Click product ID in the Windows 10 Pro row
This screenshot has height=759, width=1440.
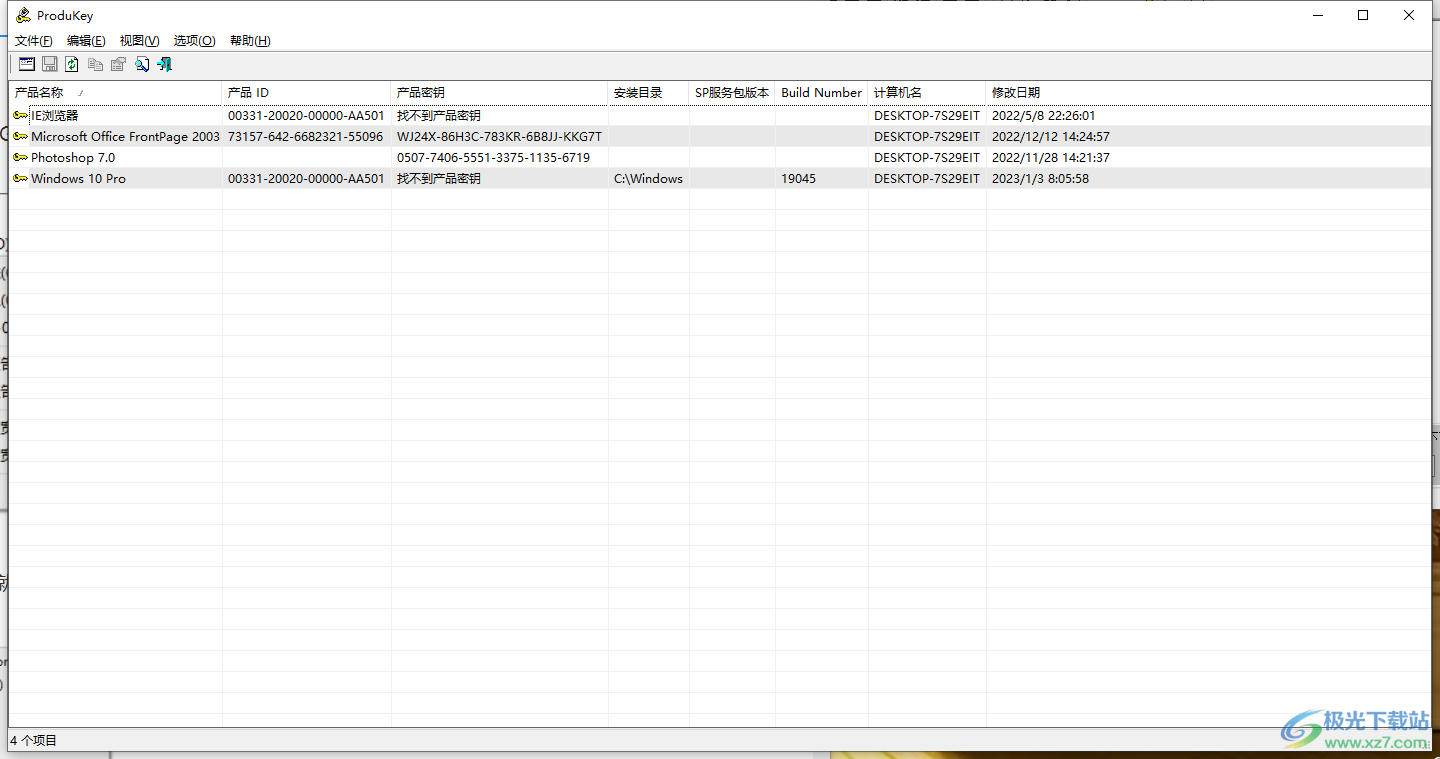coord(306,178)
